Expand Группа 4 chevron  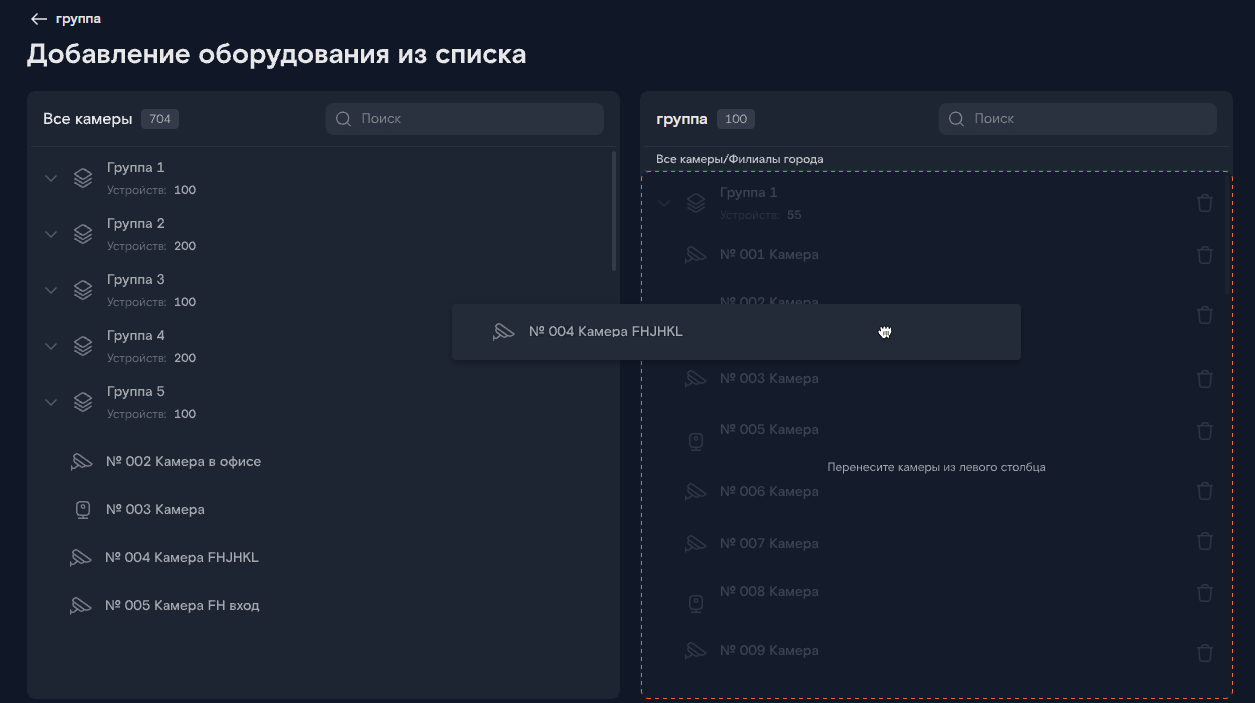[x=51, y=346]
